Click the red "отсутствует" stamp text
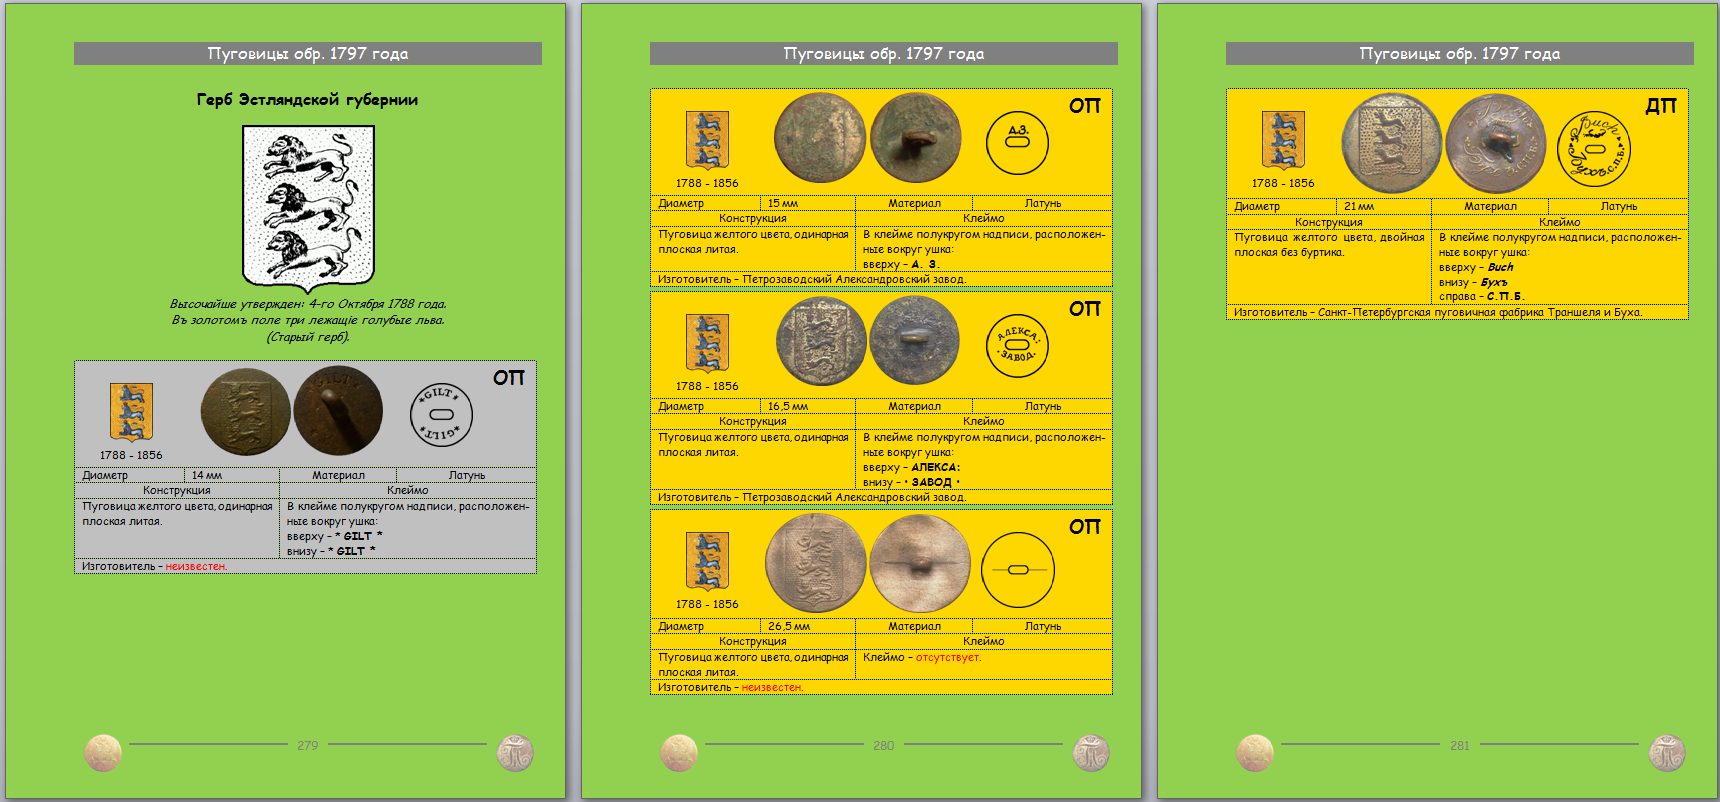1720x802 pixels. 948,657
